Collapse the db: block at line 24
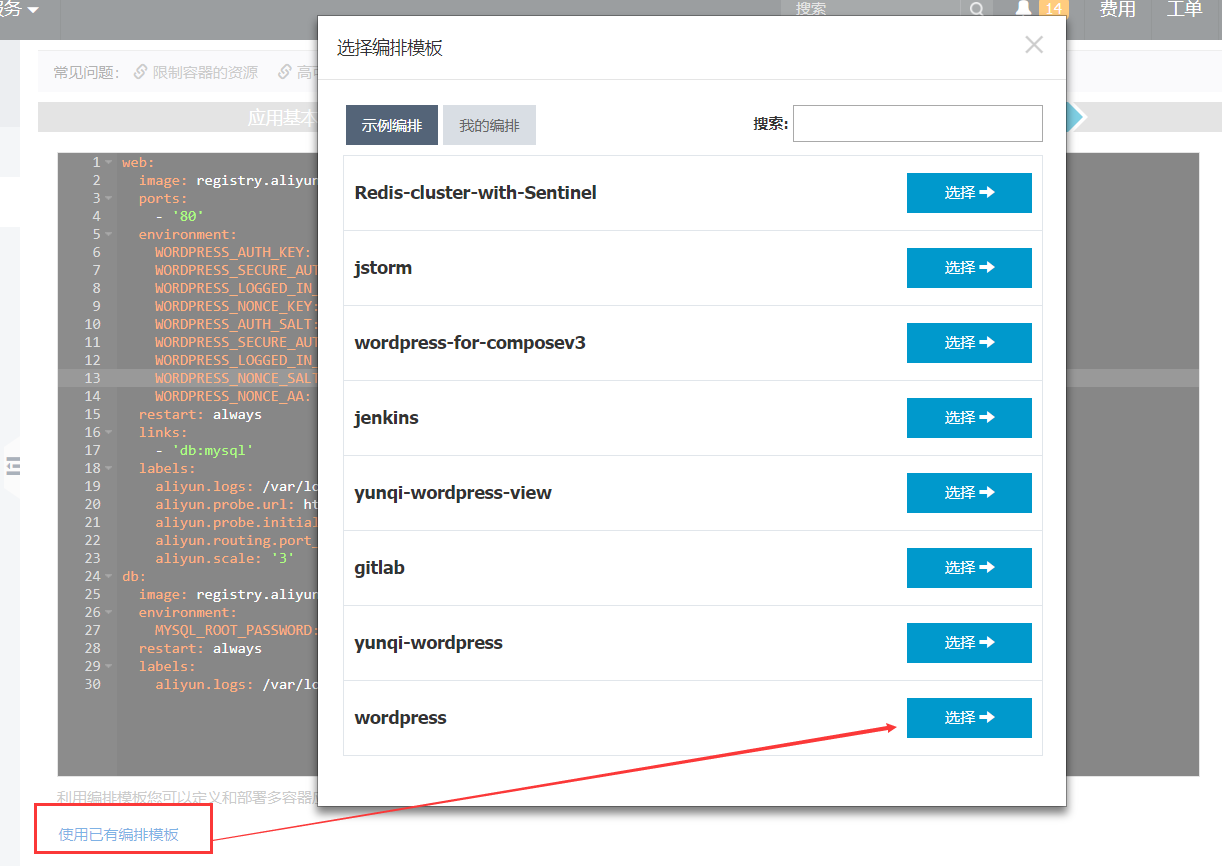Viewport: 1222px width, 866px height. pos(109,576)
